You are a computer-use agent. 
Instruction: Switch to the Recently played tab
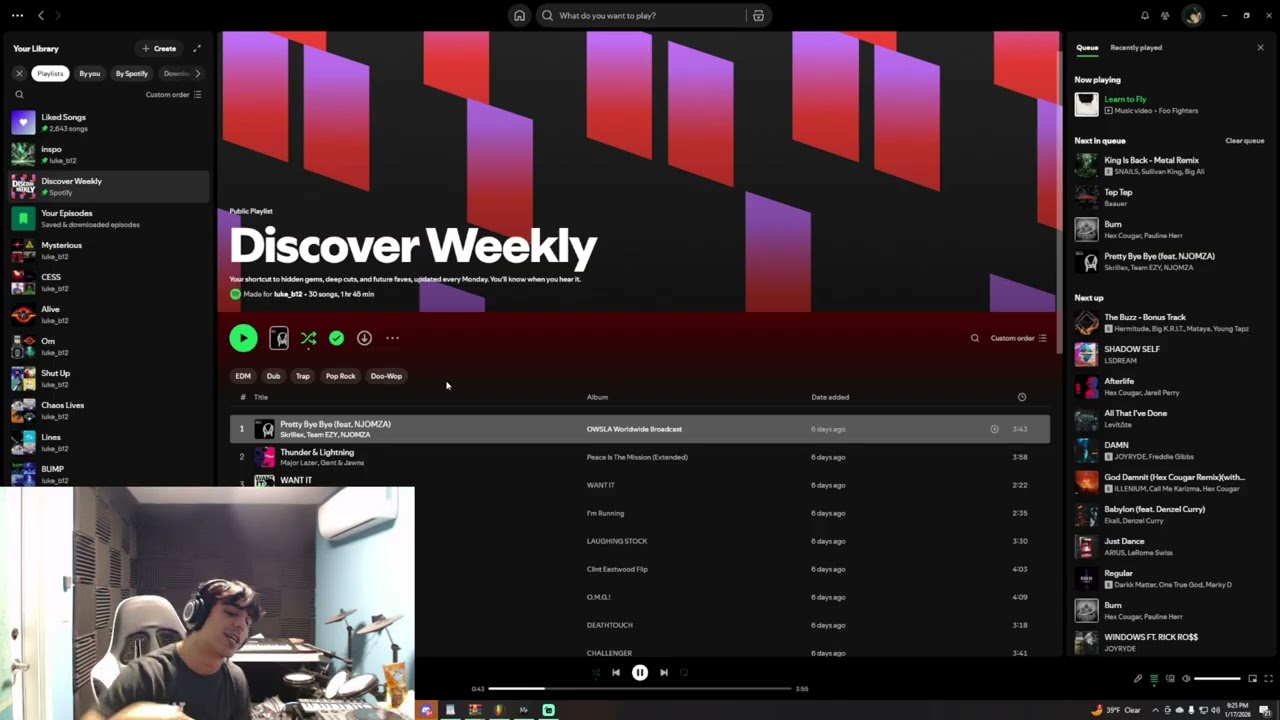click(x=1136, y=47)
